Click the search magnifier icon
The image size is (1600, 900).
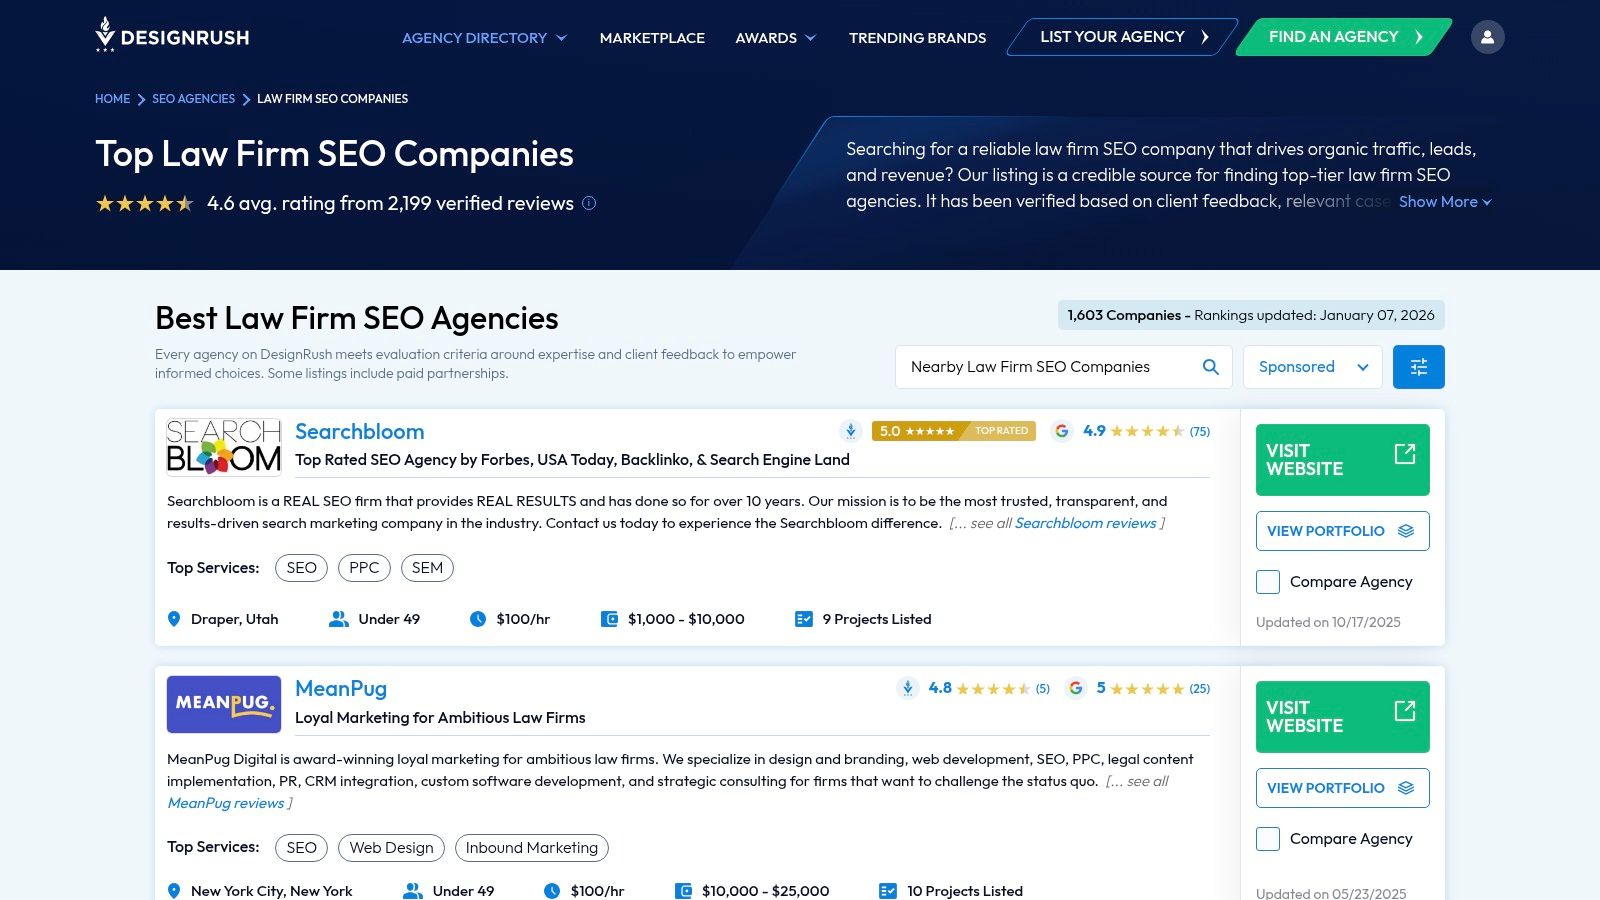(x=1210, y=366)
